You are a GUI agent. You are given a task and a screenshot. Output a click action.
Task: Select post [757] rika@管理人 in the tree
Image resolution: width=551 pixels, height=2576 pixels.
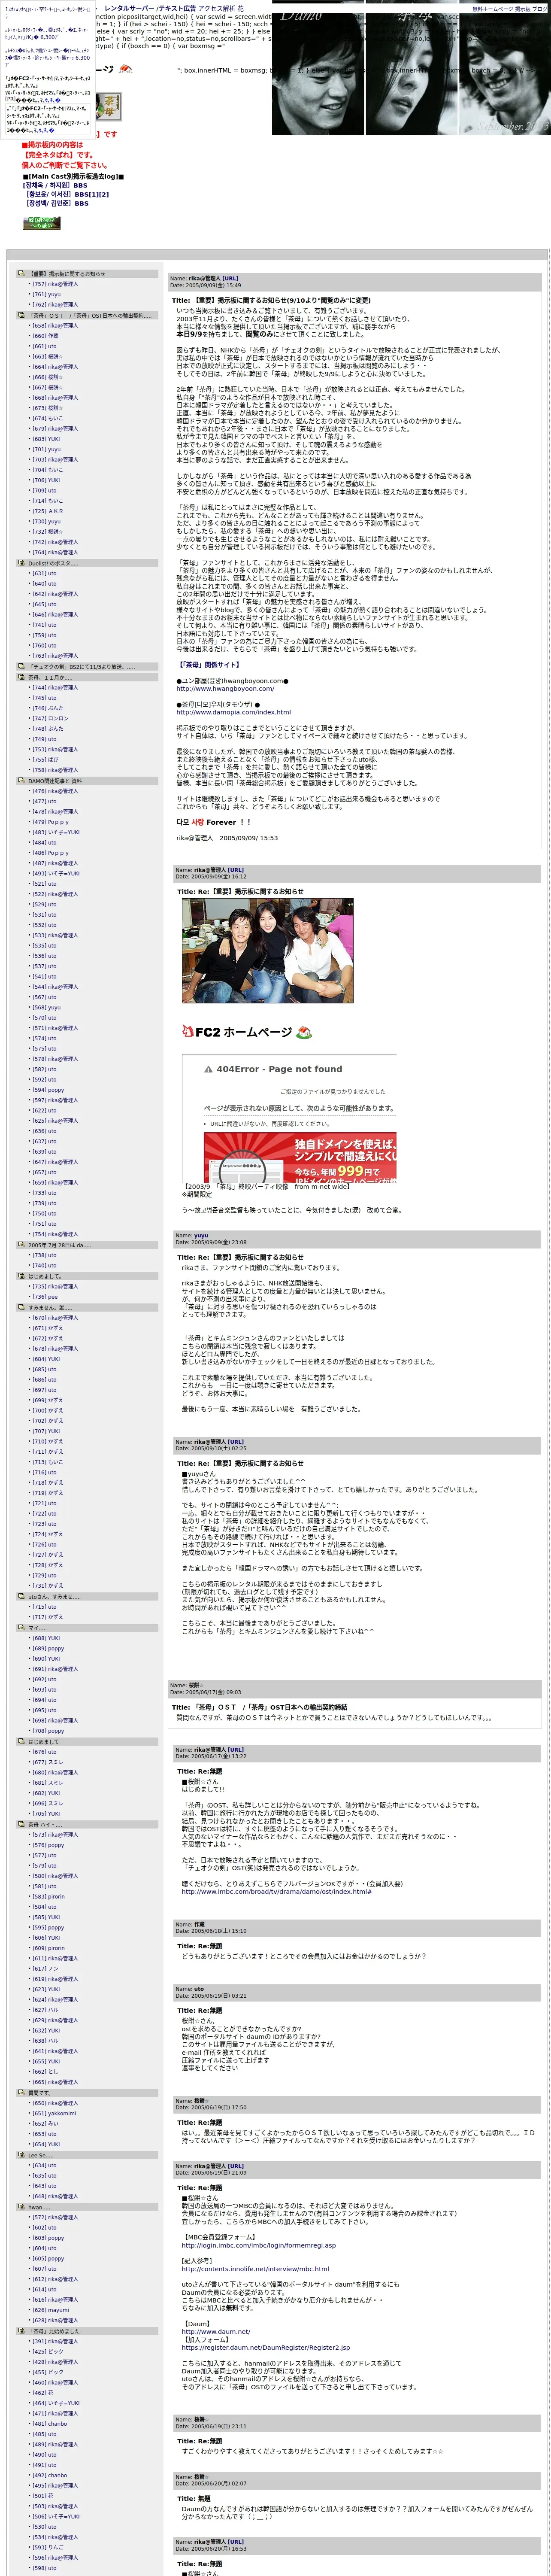54,284
